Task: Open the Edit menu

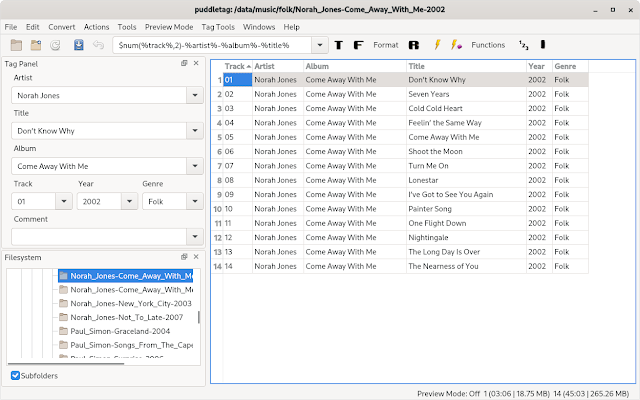Action: [33, 27]
